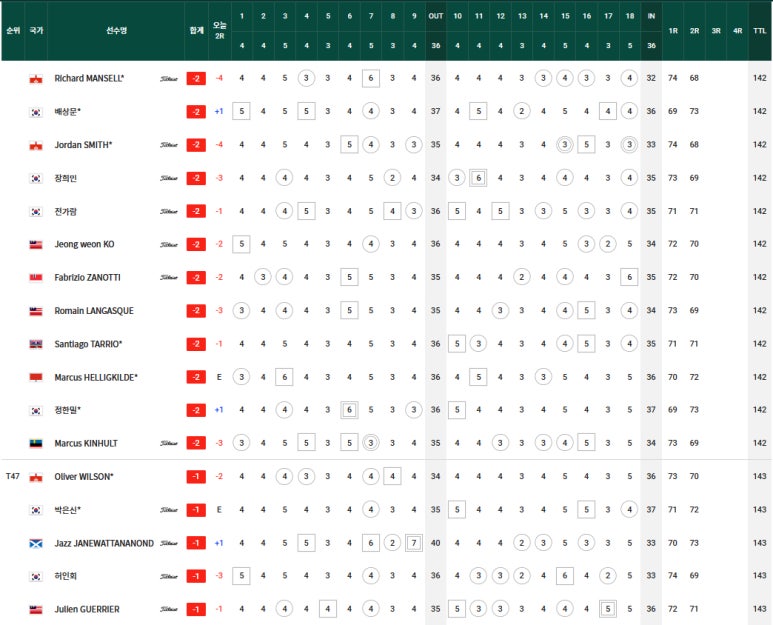Image resolution: width=773 pixels, height=625 pixels.
Task: Click the Titleist logo in 전가람's row
Action: [x=169, y=211]
